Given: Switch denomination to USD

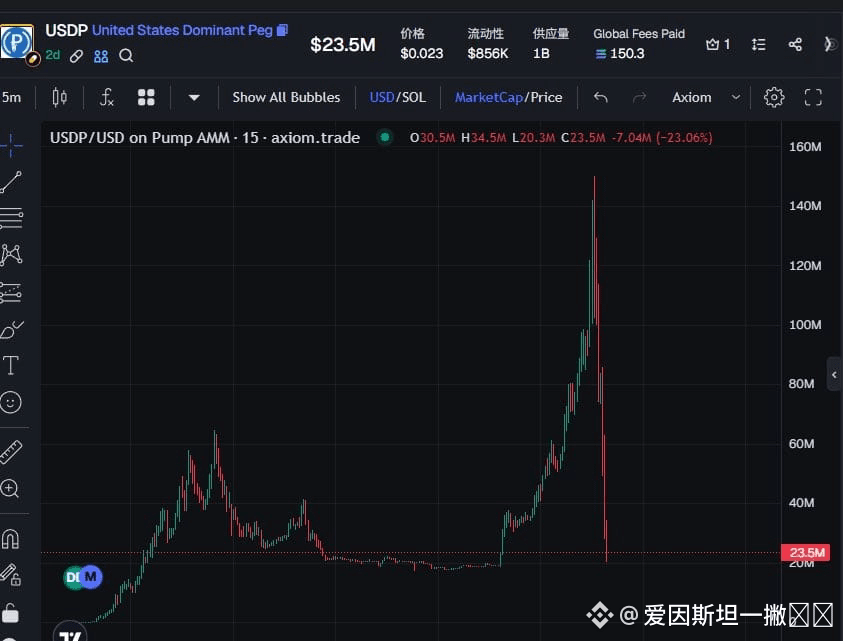Looking at the screenshot, I should coord(382,97).
